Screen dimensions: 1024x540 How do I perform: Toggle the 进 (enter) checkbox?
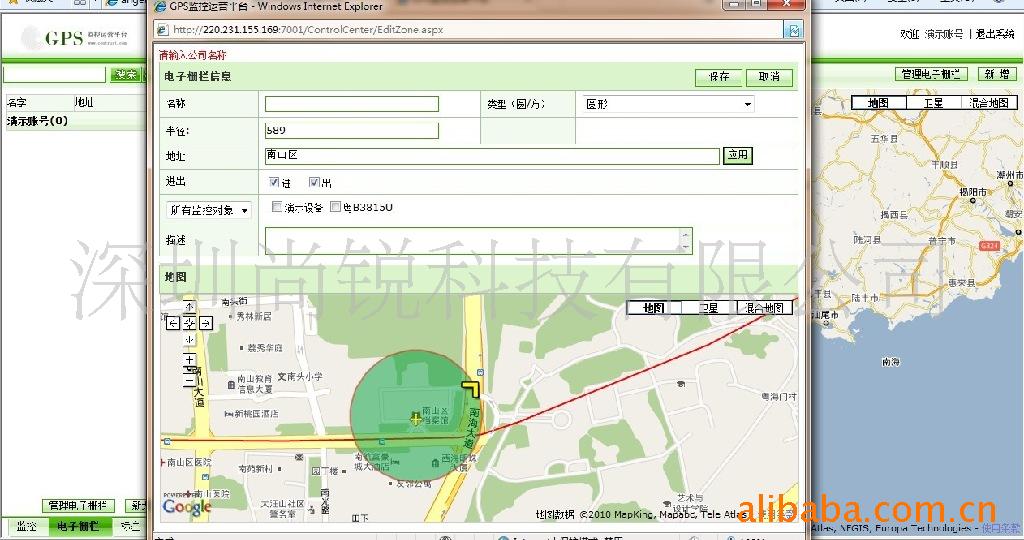click(274, 182)
